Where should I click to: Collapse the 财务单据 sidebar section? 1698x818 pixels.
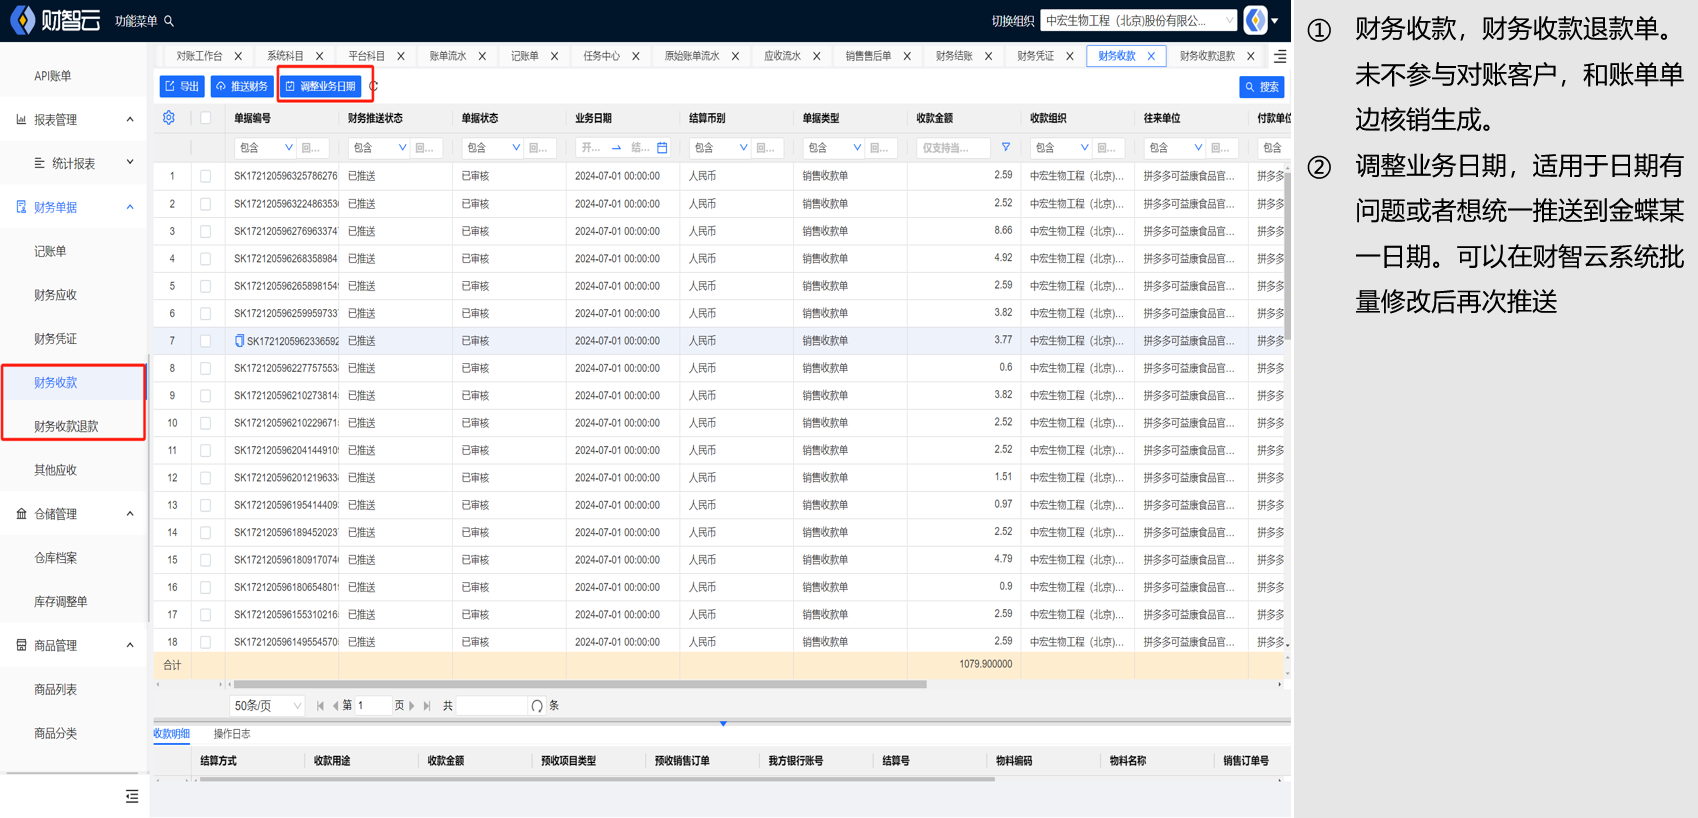point(130,207)
